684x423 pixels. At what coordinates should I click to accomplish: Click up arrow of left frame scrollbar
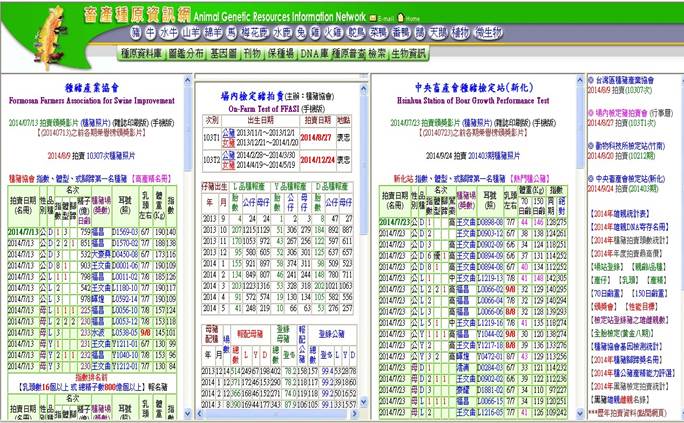(x=188, y=80)
